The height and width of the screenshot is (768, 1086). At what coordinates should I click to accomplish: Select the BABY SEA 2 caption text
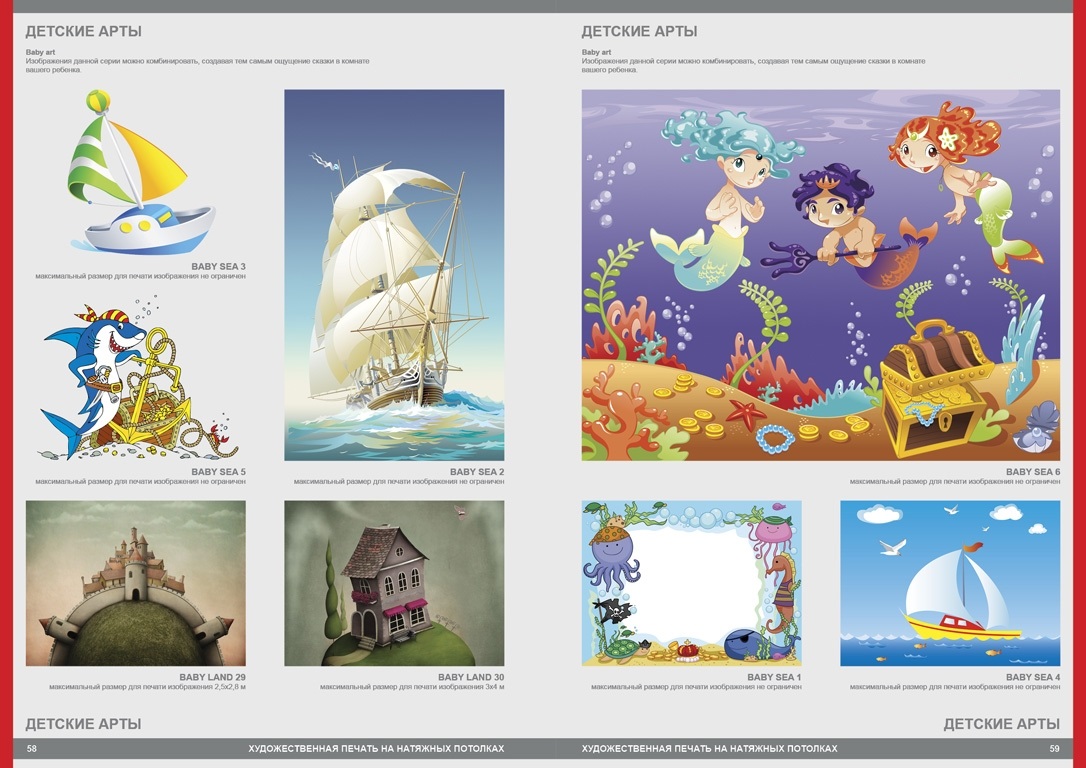pyautogui.click(x=476, y=472)
